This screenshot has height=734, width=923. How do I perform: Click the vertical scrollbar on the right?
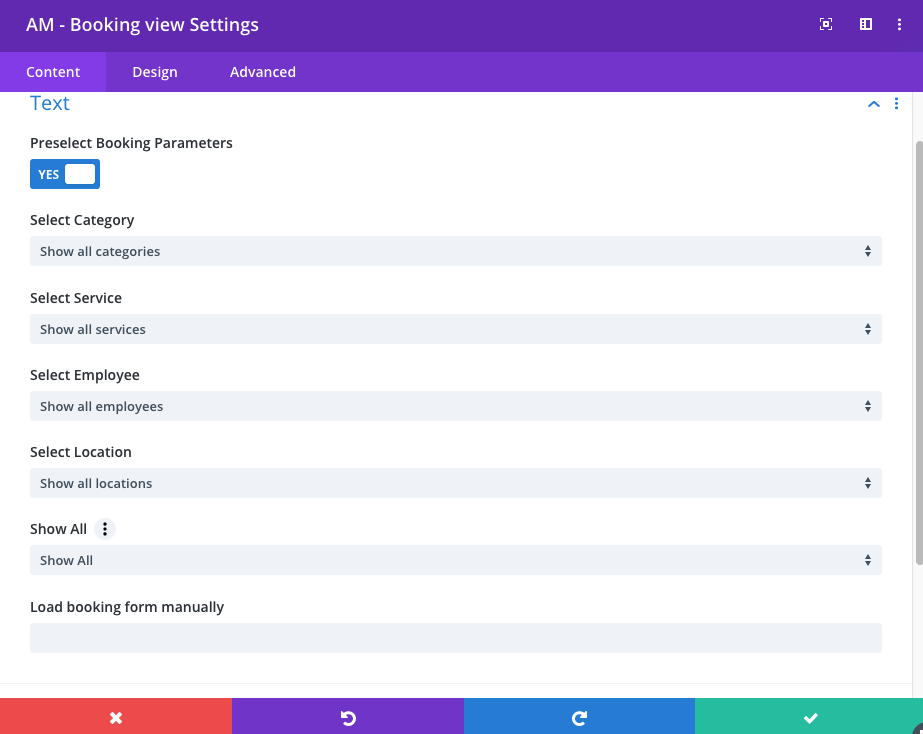click(x=918, y=350)
